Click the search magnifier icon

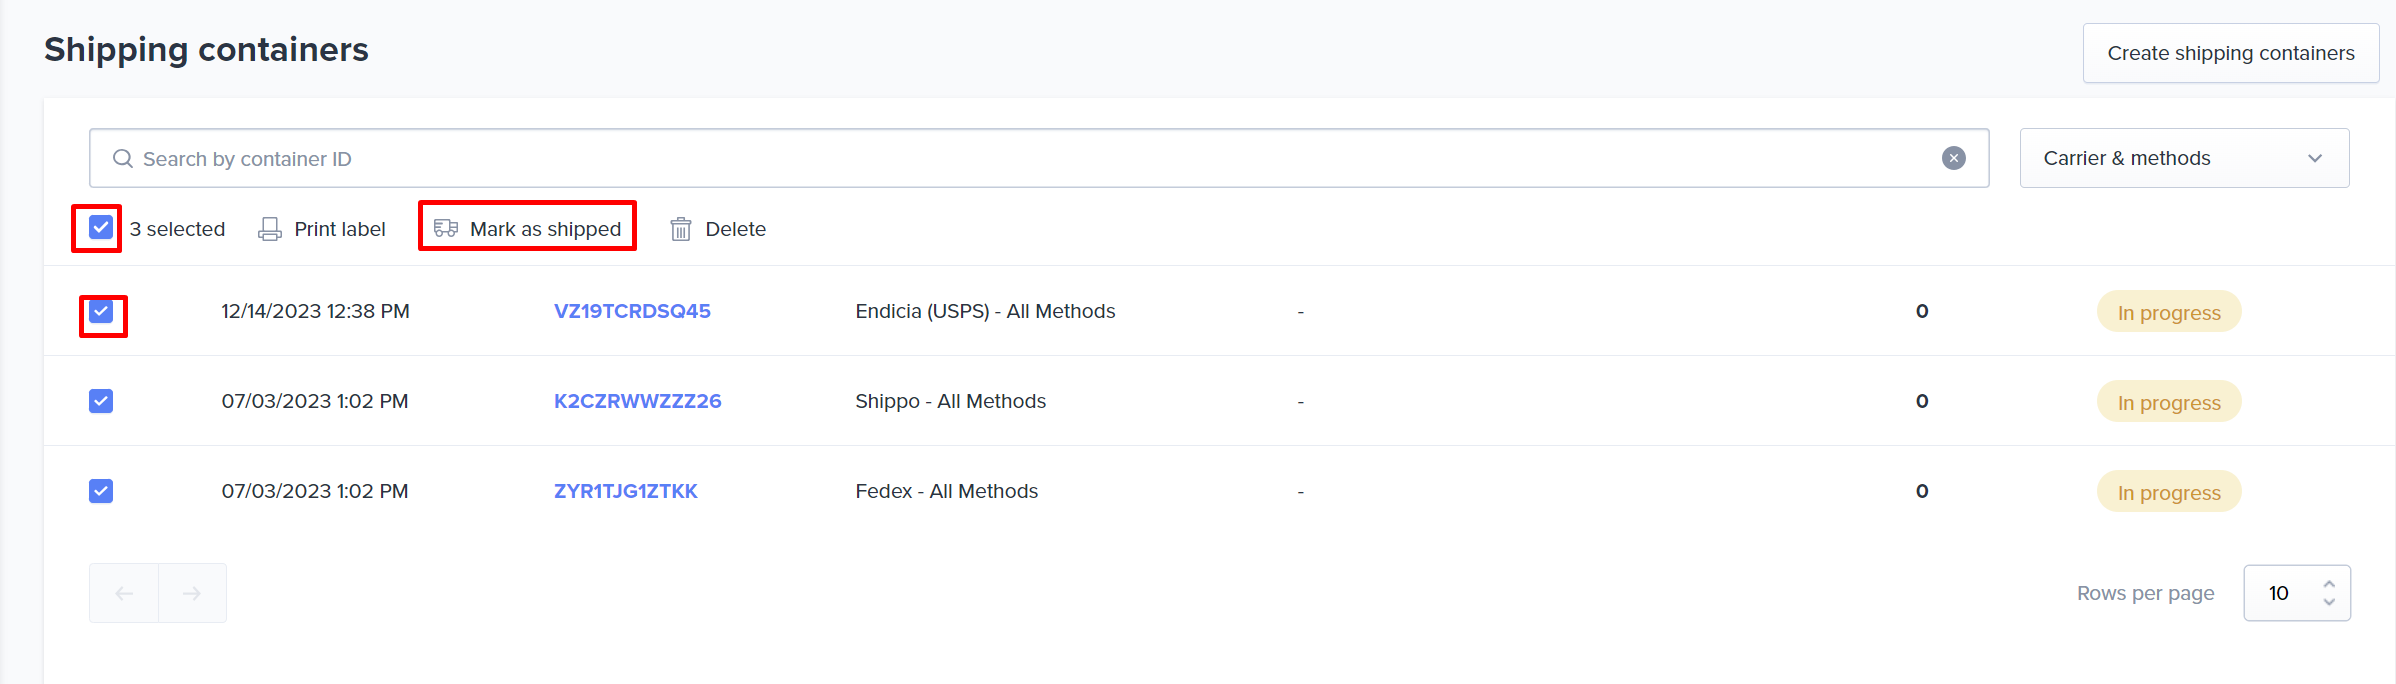[123, 159]
